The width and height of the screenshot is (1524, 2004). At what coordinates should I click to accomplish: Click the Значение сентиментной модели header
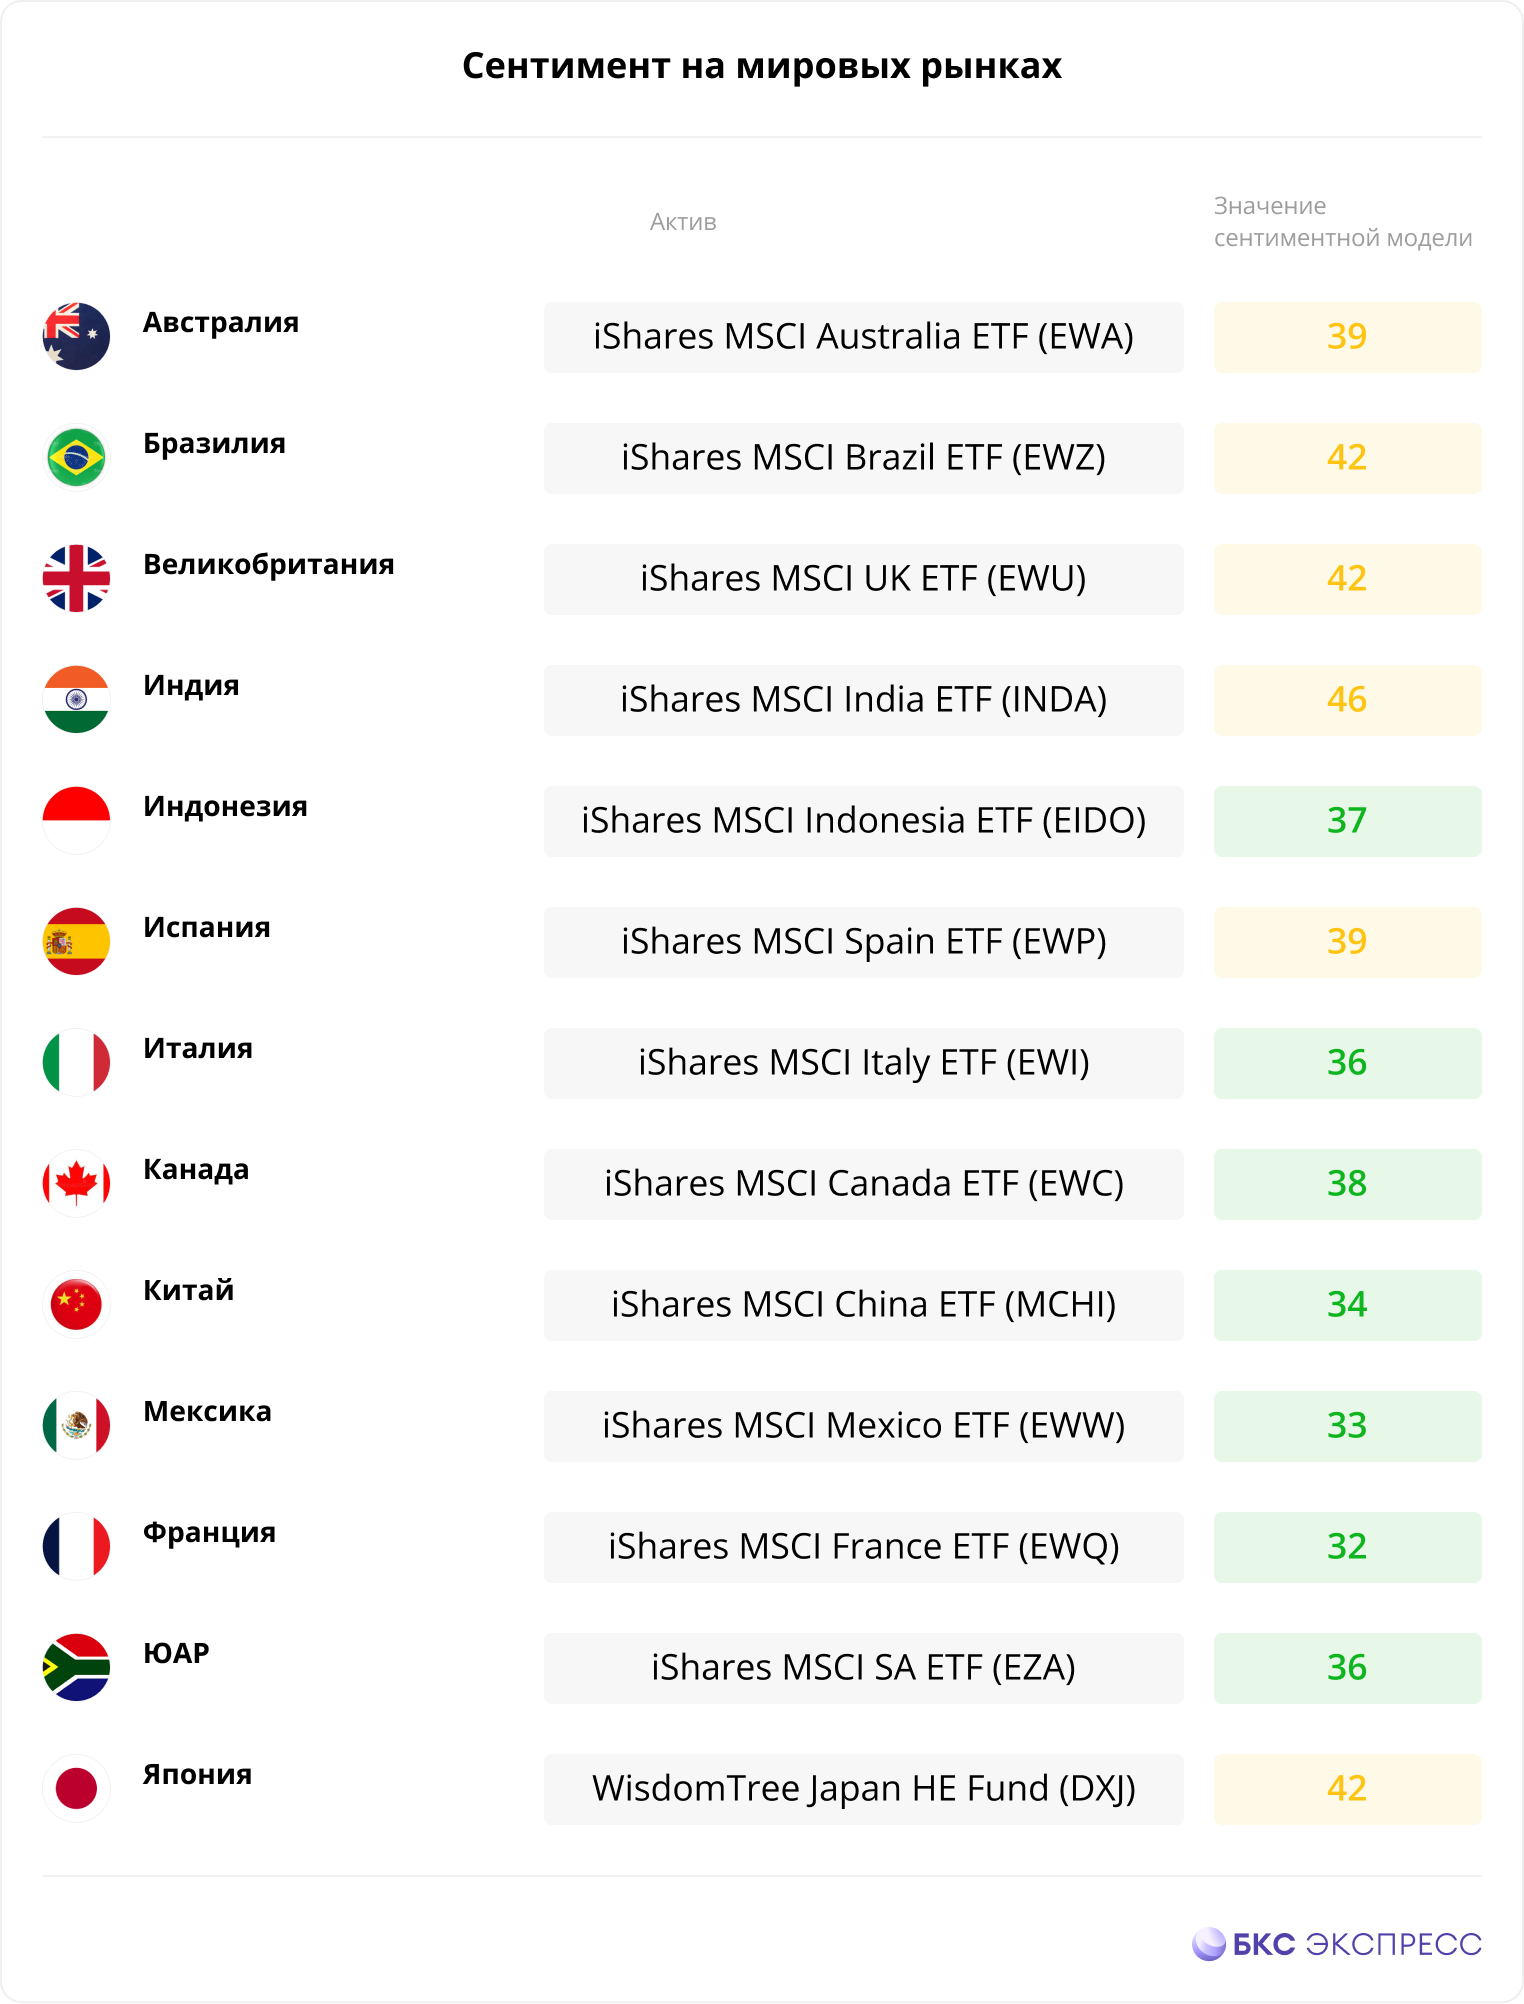click(x=1343, y=222)
